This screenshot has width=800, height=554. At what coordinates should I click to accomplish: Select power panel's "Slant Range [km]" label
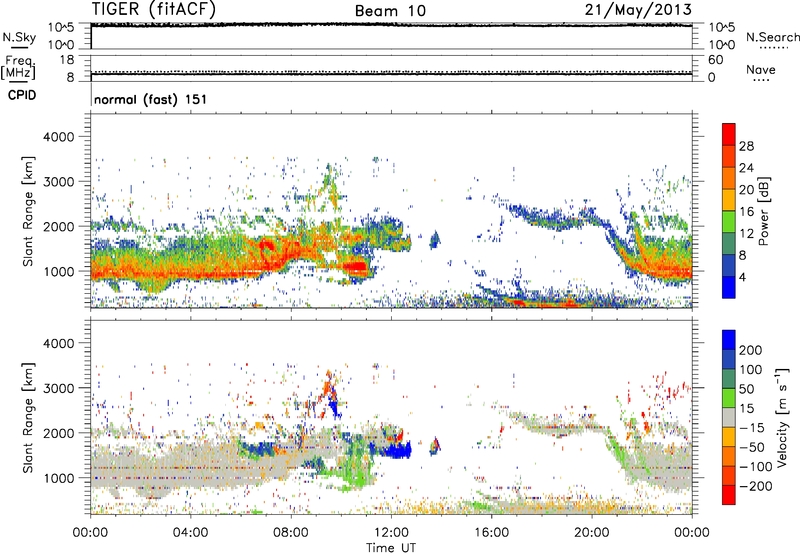click(28, 211)
